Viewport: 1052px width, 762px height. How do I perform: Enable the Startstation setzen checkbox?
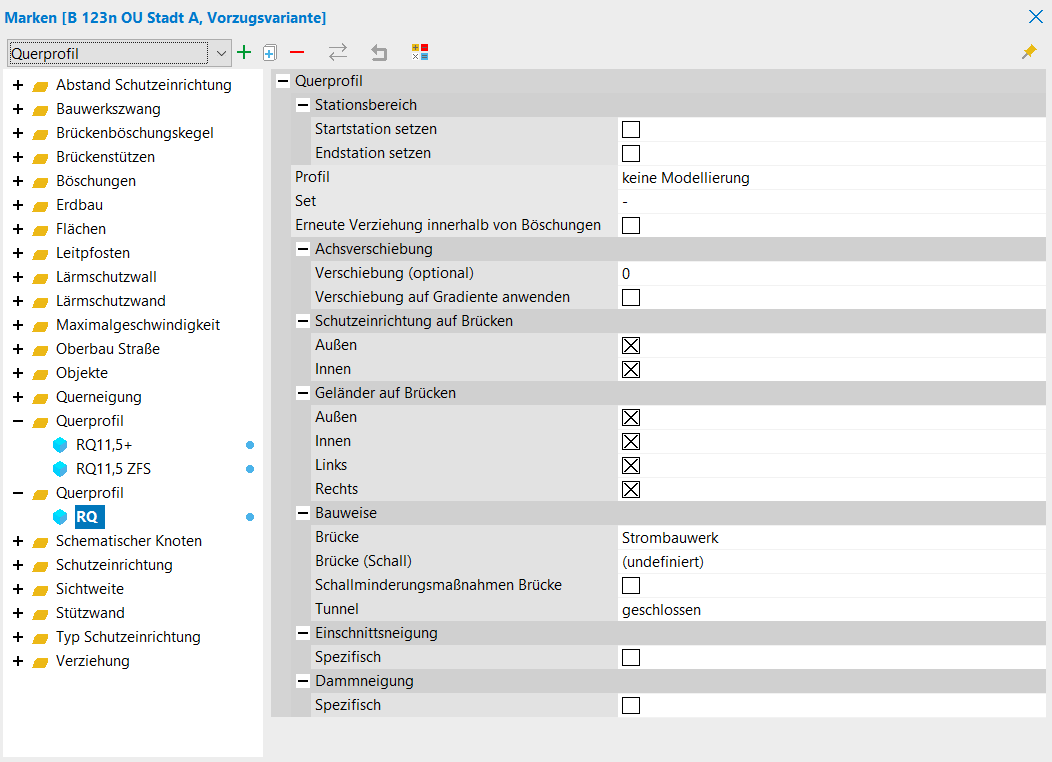coord(631,130)
